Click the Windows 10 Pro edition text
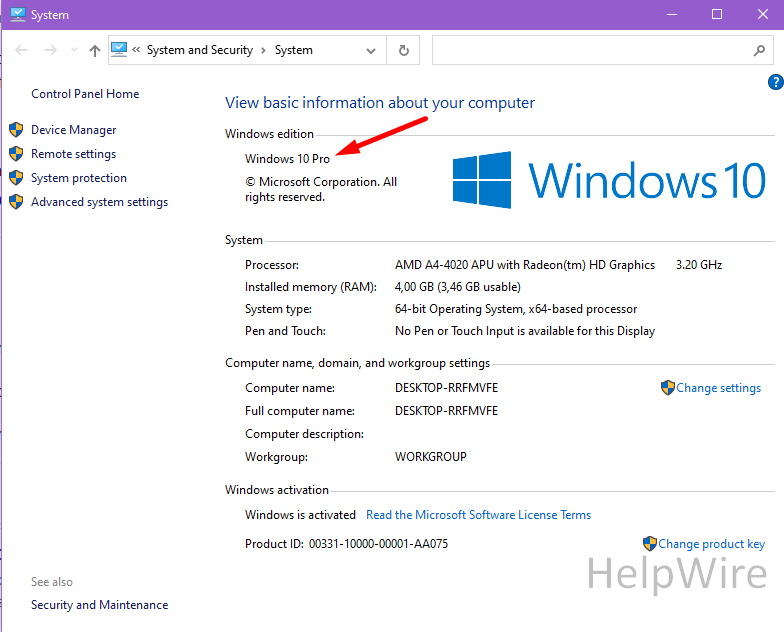The width and height of the screenshot is (784, 632). [287, 159]
